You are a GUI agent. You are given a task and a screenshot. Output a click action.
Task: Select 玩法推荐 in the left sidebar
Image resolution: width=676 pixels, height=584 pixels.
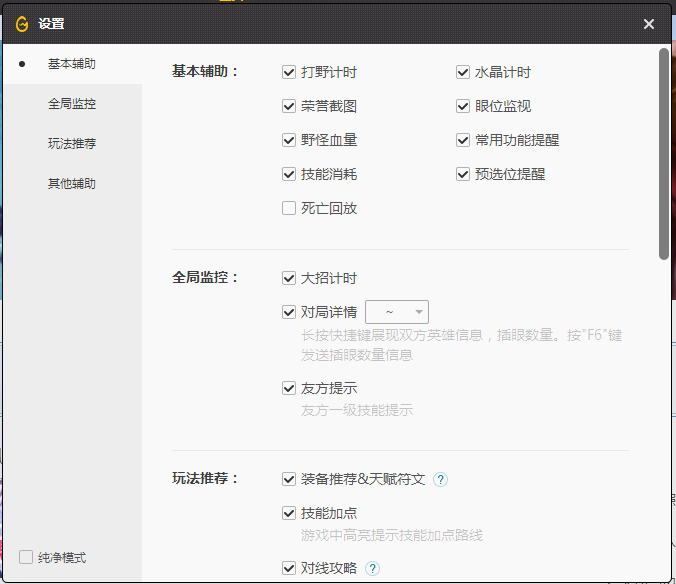pos(72,144)
